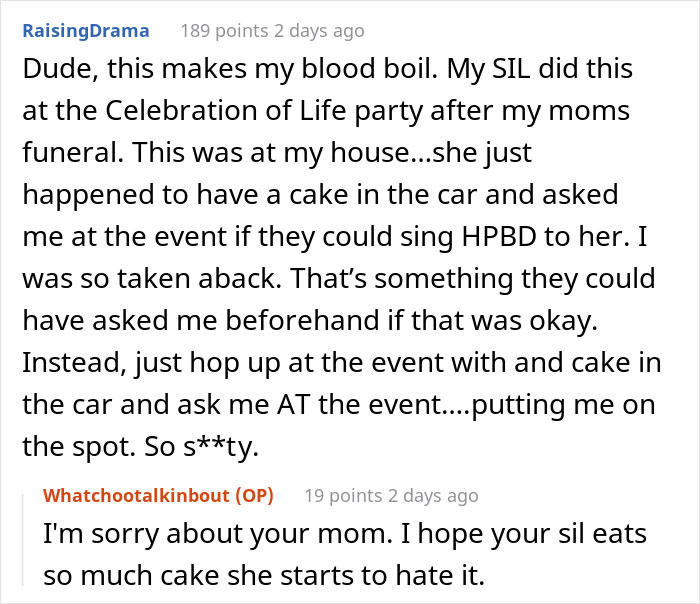Click the OP reply's '2 days ago' timestamp
This screenshot has height=604, width=700.
[431, 495]
